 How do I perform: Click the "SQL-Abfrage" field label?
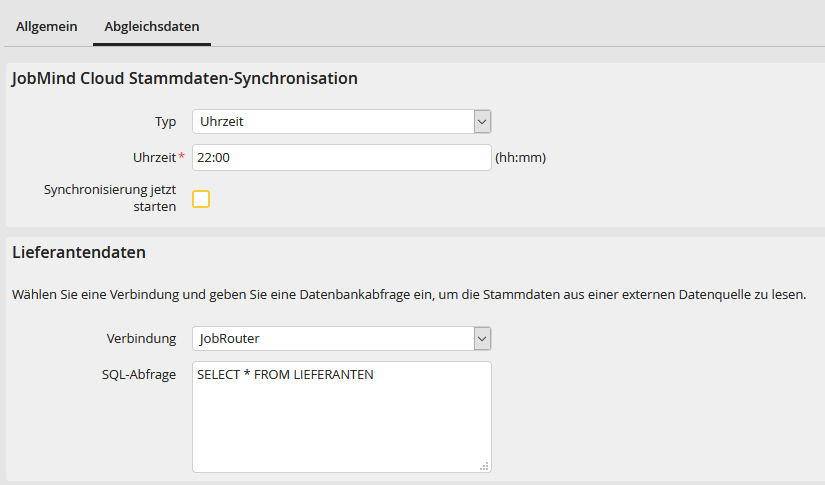tap(141, 375)
